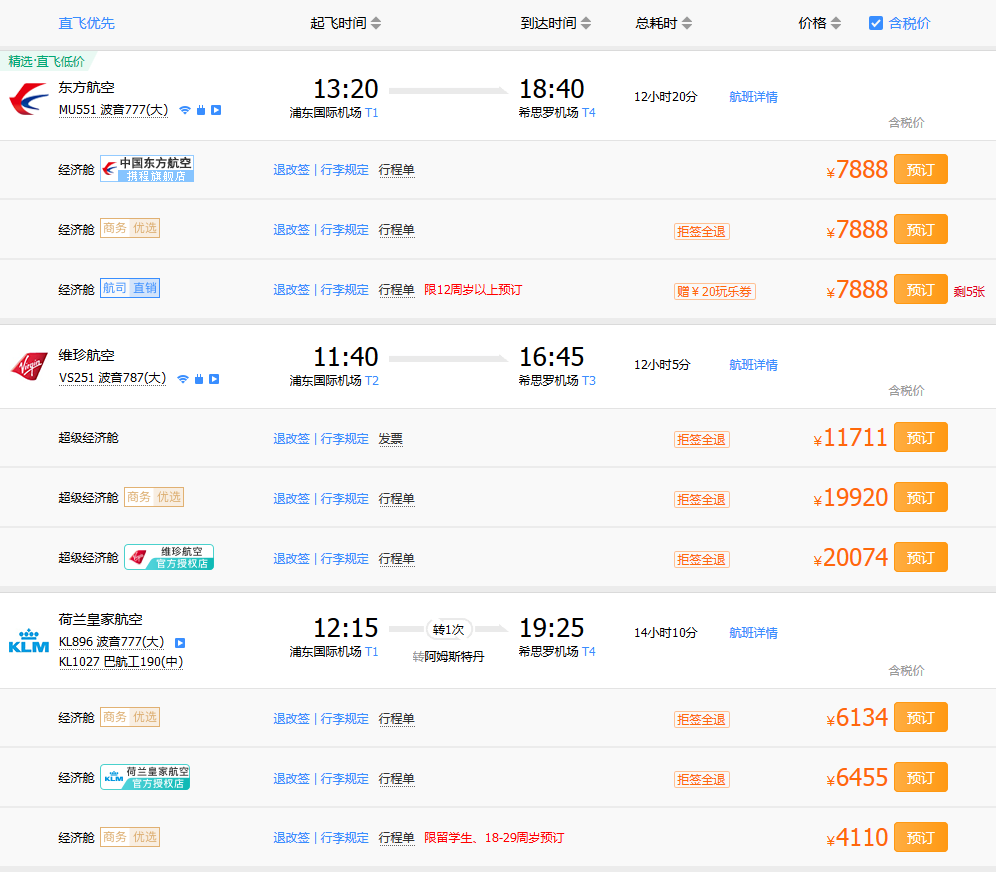
Task: Sort flights by 起飞时间
Action: [x=346, y=23]
